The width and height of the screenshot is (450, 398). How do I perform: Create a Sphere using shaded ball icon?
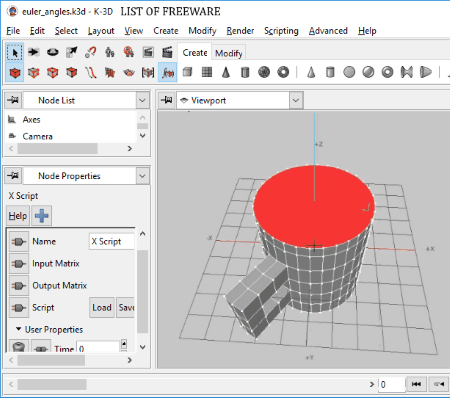(368, 72)
